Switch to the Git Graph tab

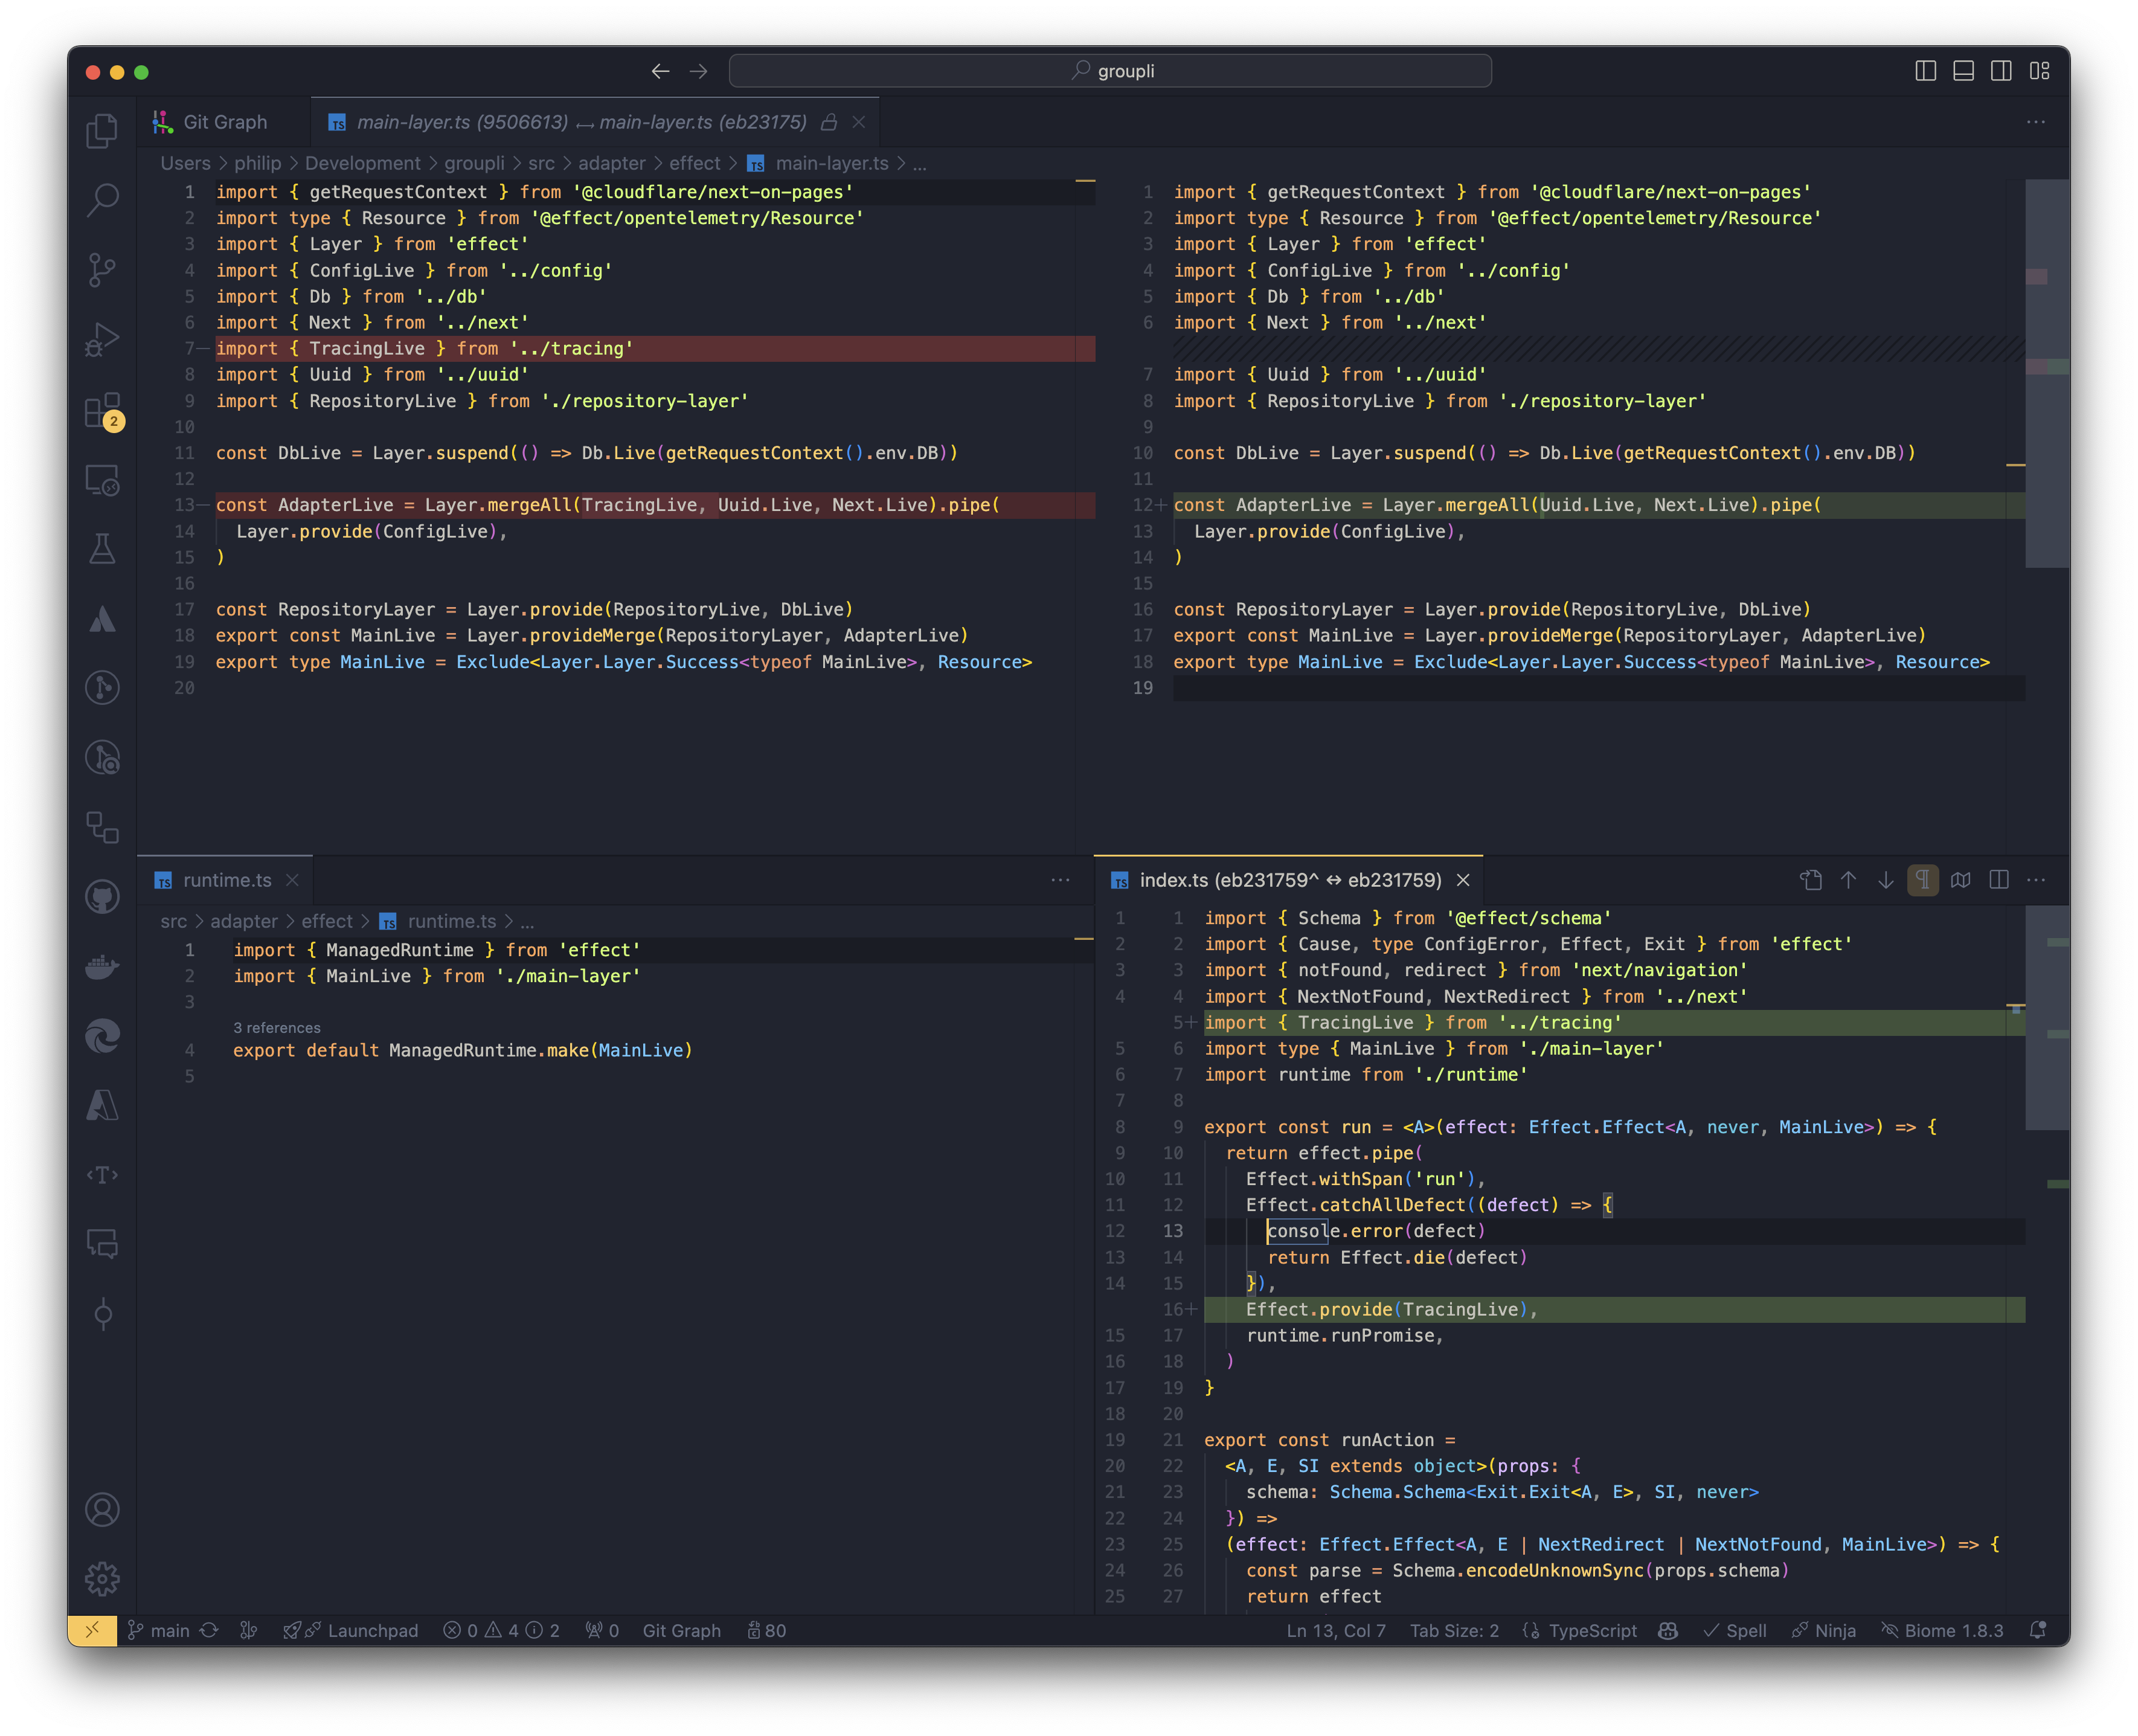point(224,122)
